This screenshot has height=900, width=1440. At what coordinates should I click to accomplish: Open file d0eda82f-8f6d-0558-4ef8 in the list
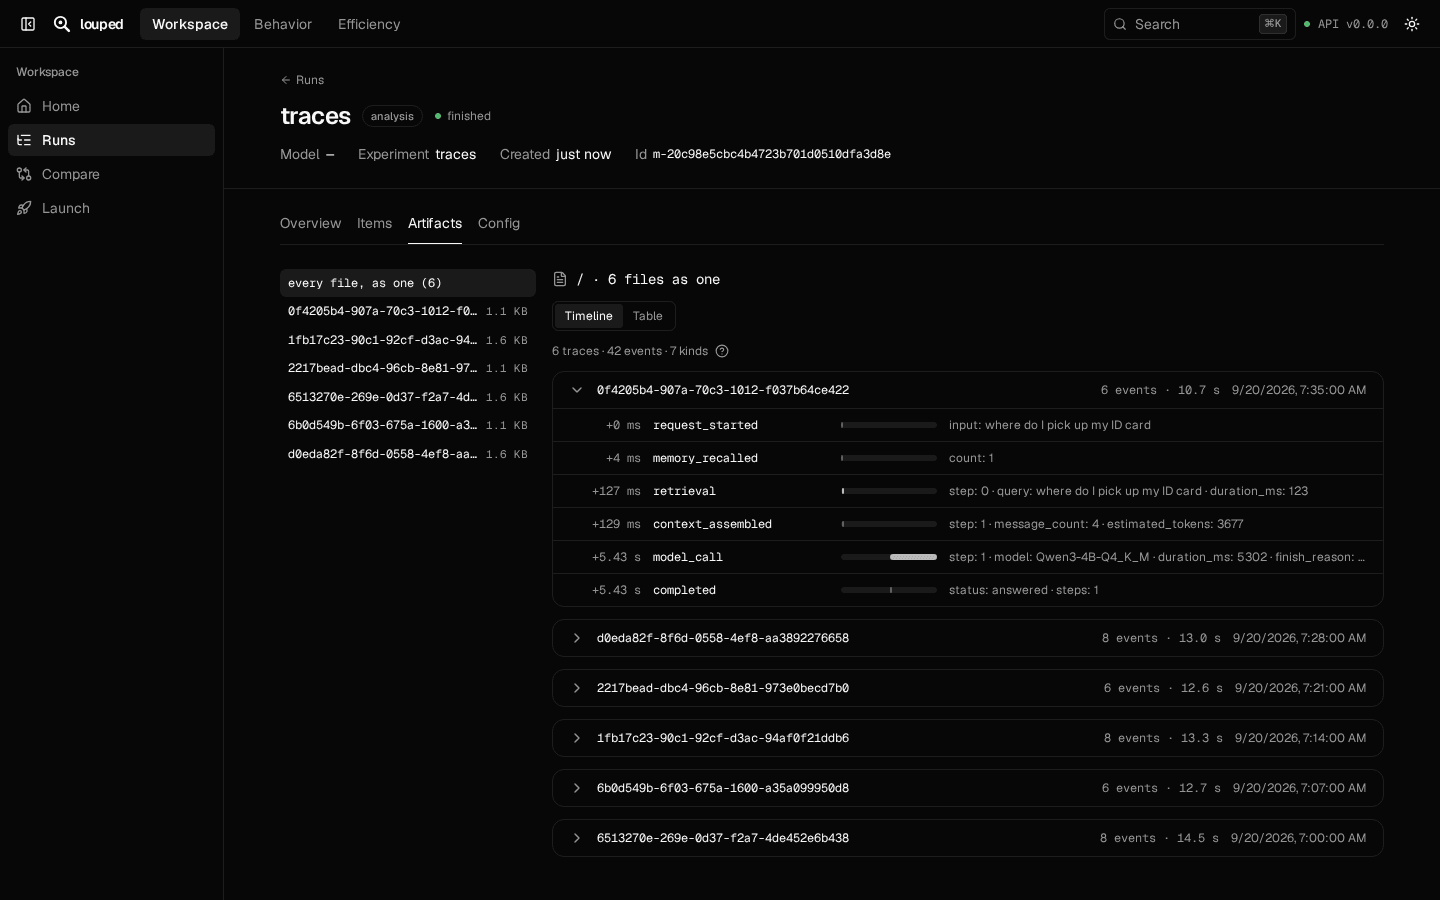click(408, 454)
